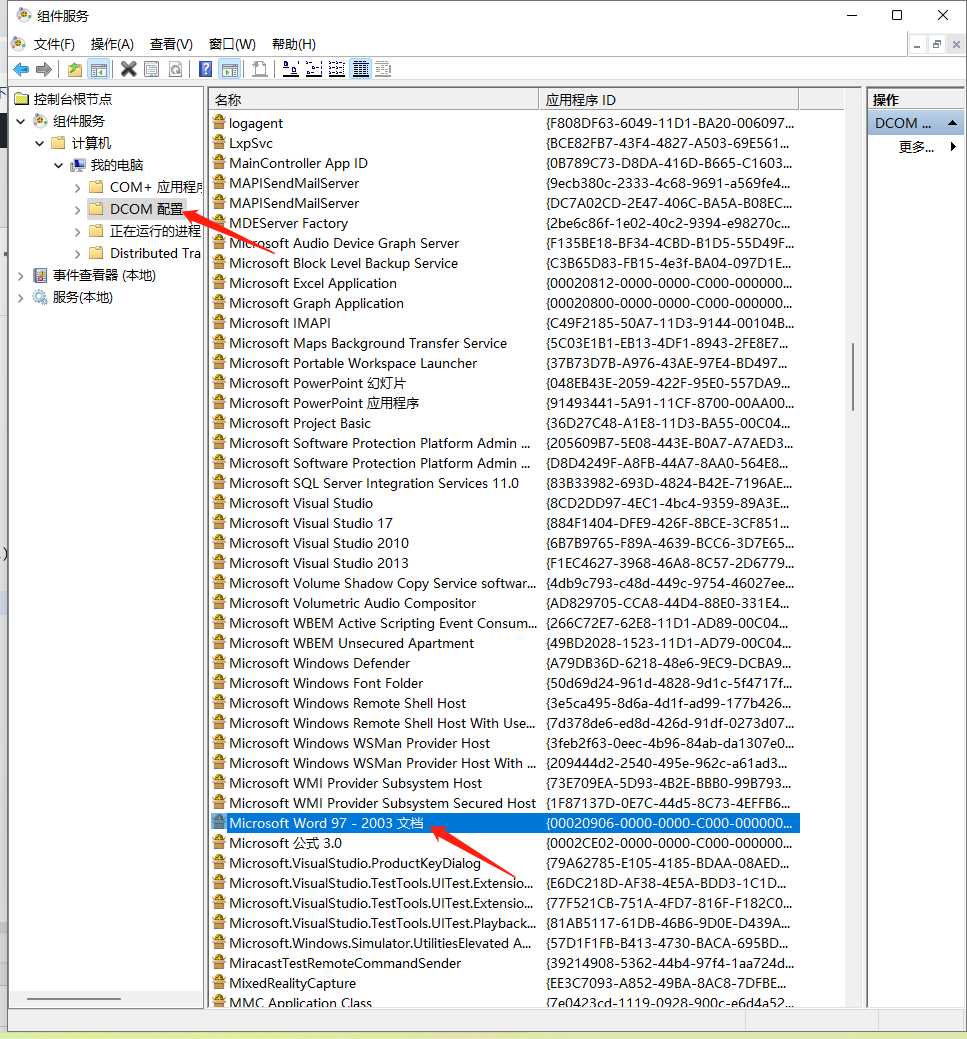Open 更多... actions submenu
Image resolution: width=967 pixels, height=1039 pixels.
928,147
